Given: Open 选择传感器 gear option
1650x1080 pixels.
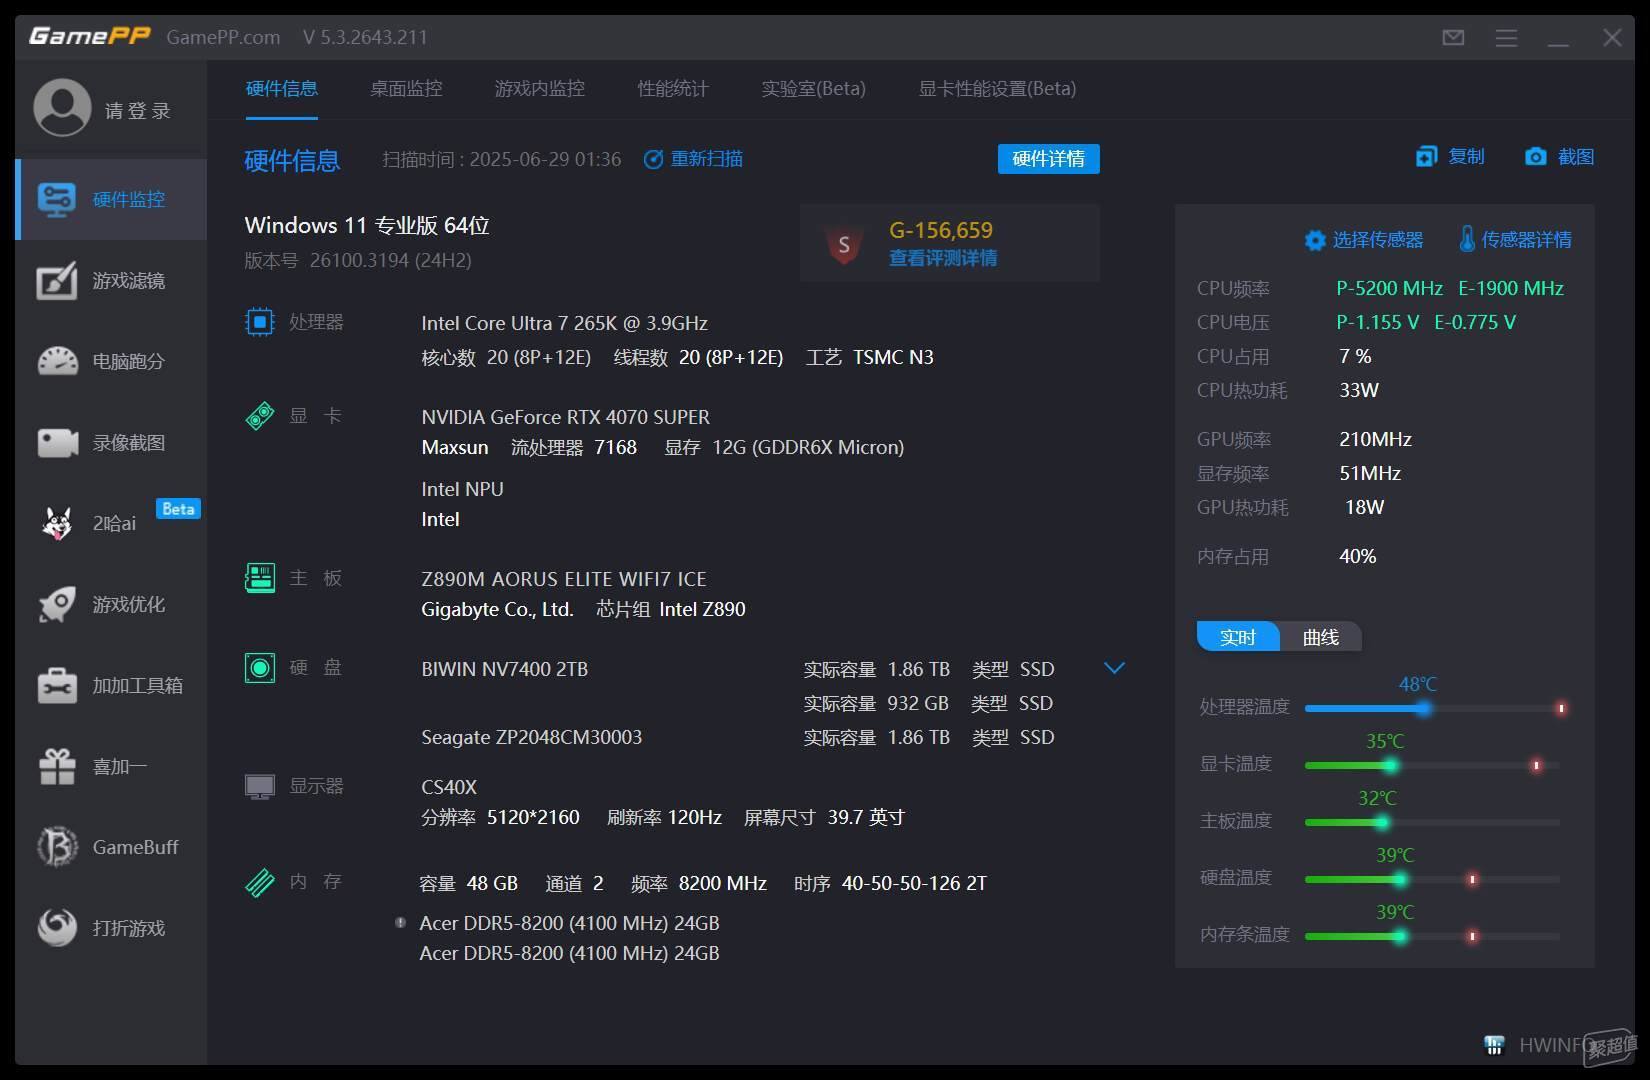Looking at the screenshot, I should 1364,240.
